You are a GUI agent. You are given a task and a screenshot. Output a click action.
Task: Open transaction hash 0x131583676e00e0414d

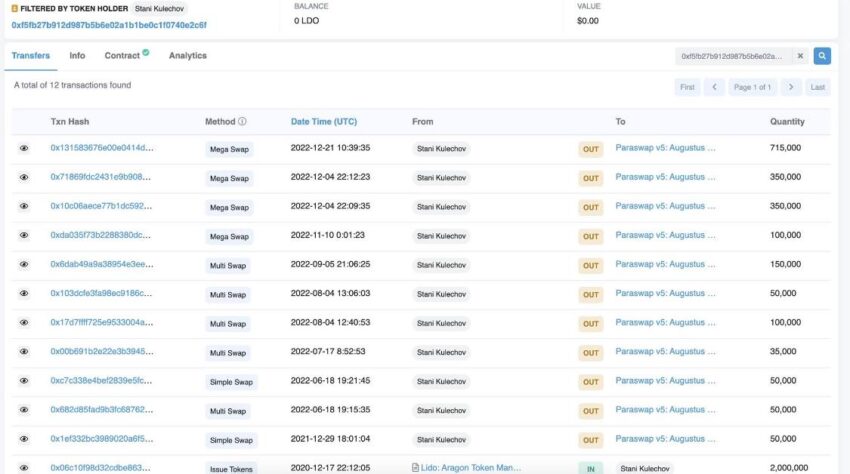point(102,148)
